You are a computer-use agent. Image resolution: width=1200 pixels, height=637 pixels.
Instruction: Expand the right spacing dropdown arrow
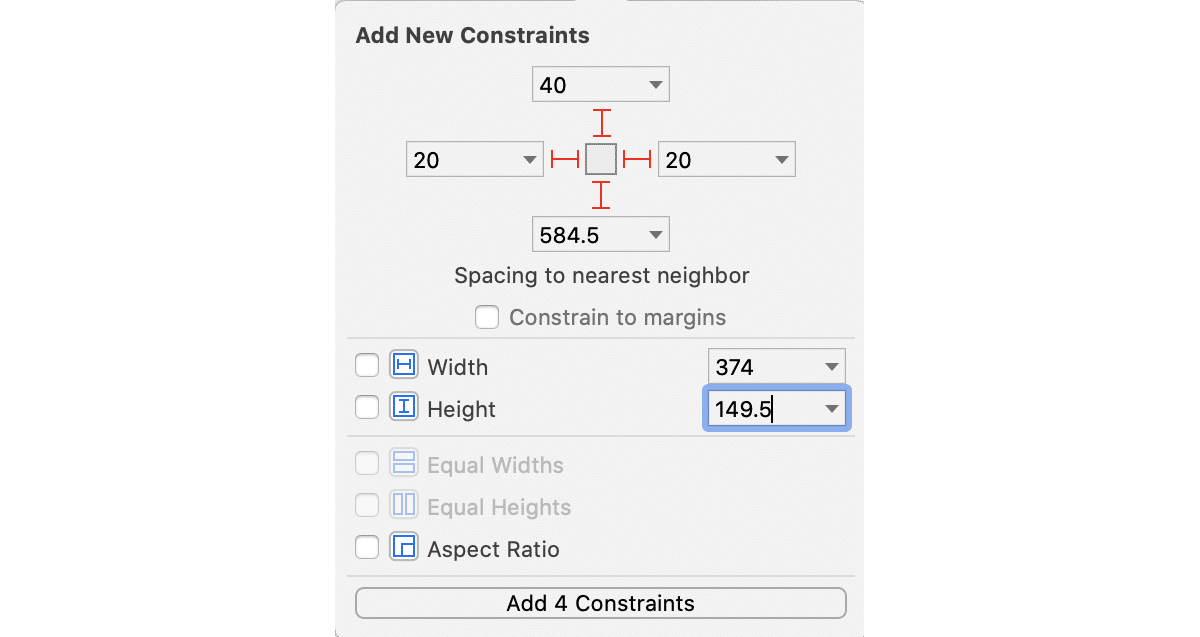(x=782, y=160)
